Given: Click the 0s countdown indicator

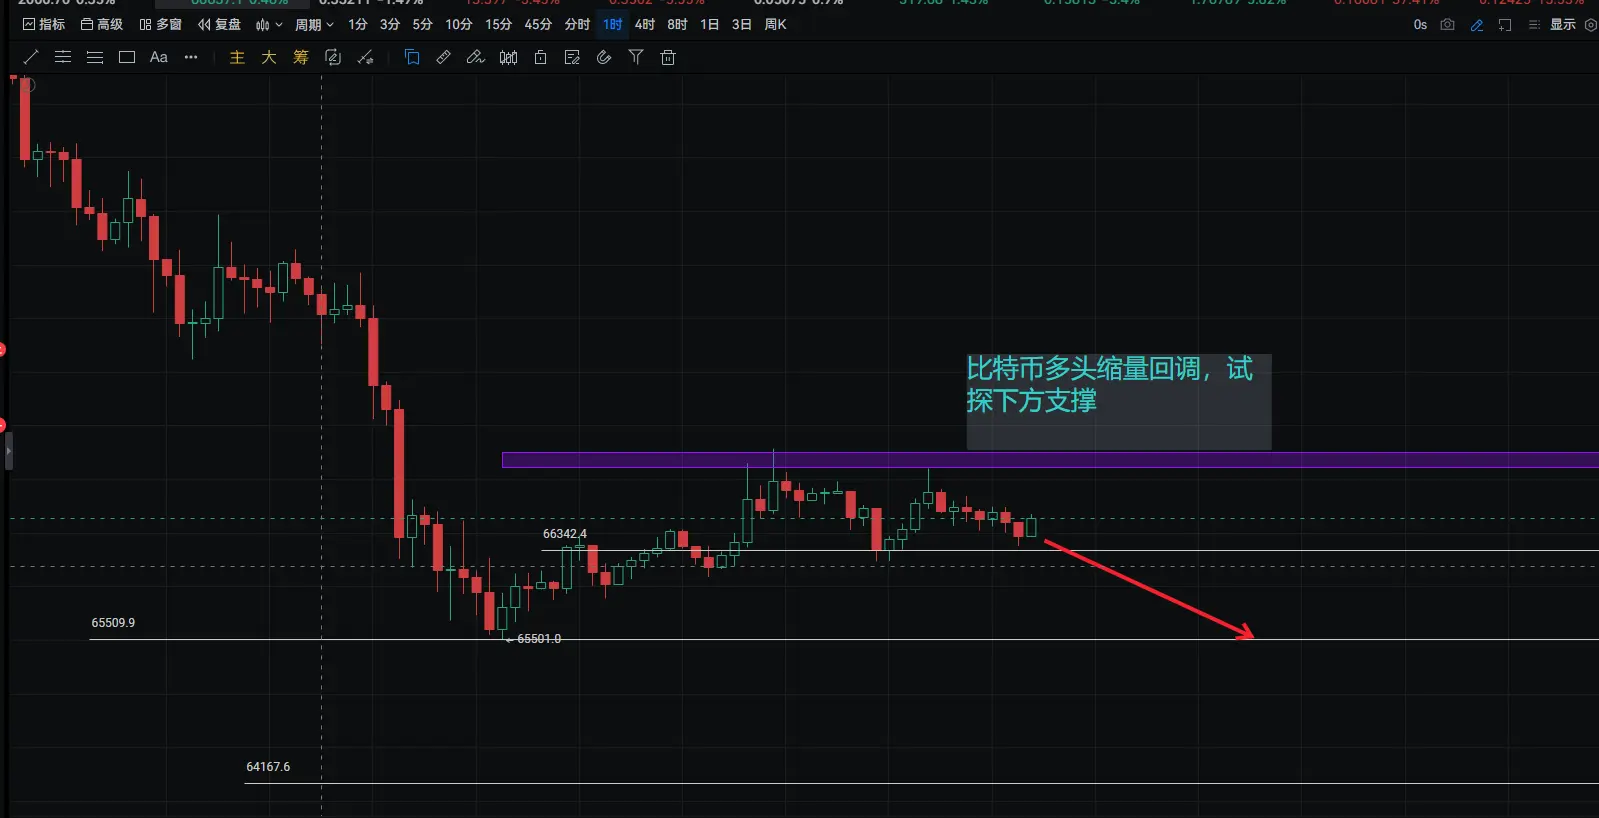Looking at the screenshot, I should [1420, 24].
